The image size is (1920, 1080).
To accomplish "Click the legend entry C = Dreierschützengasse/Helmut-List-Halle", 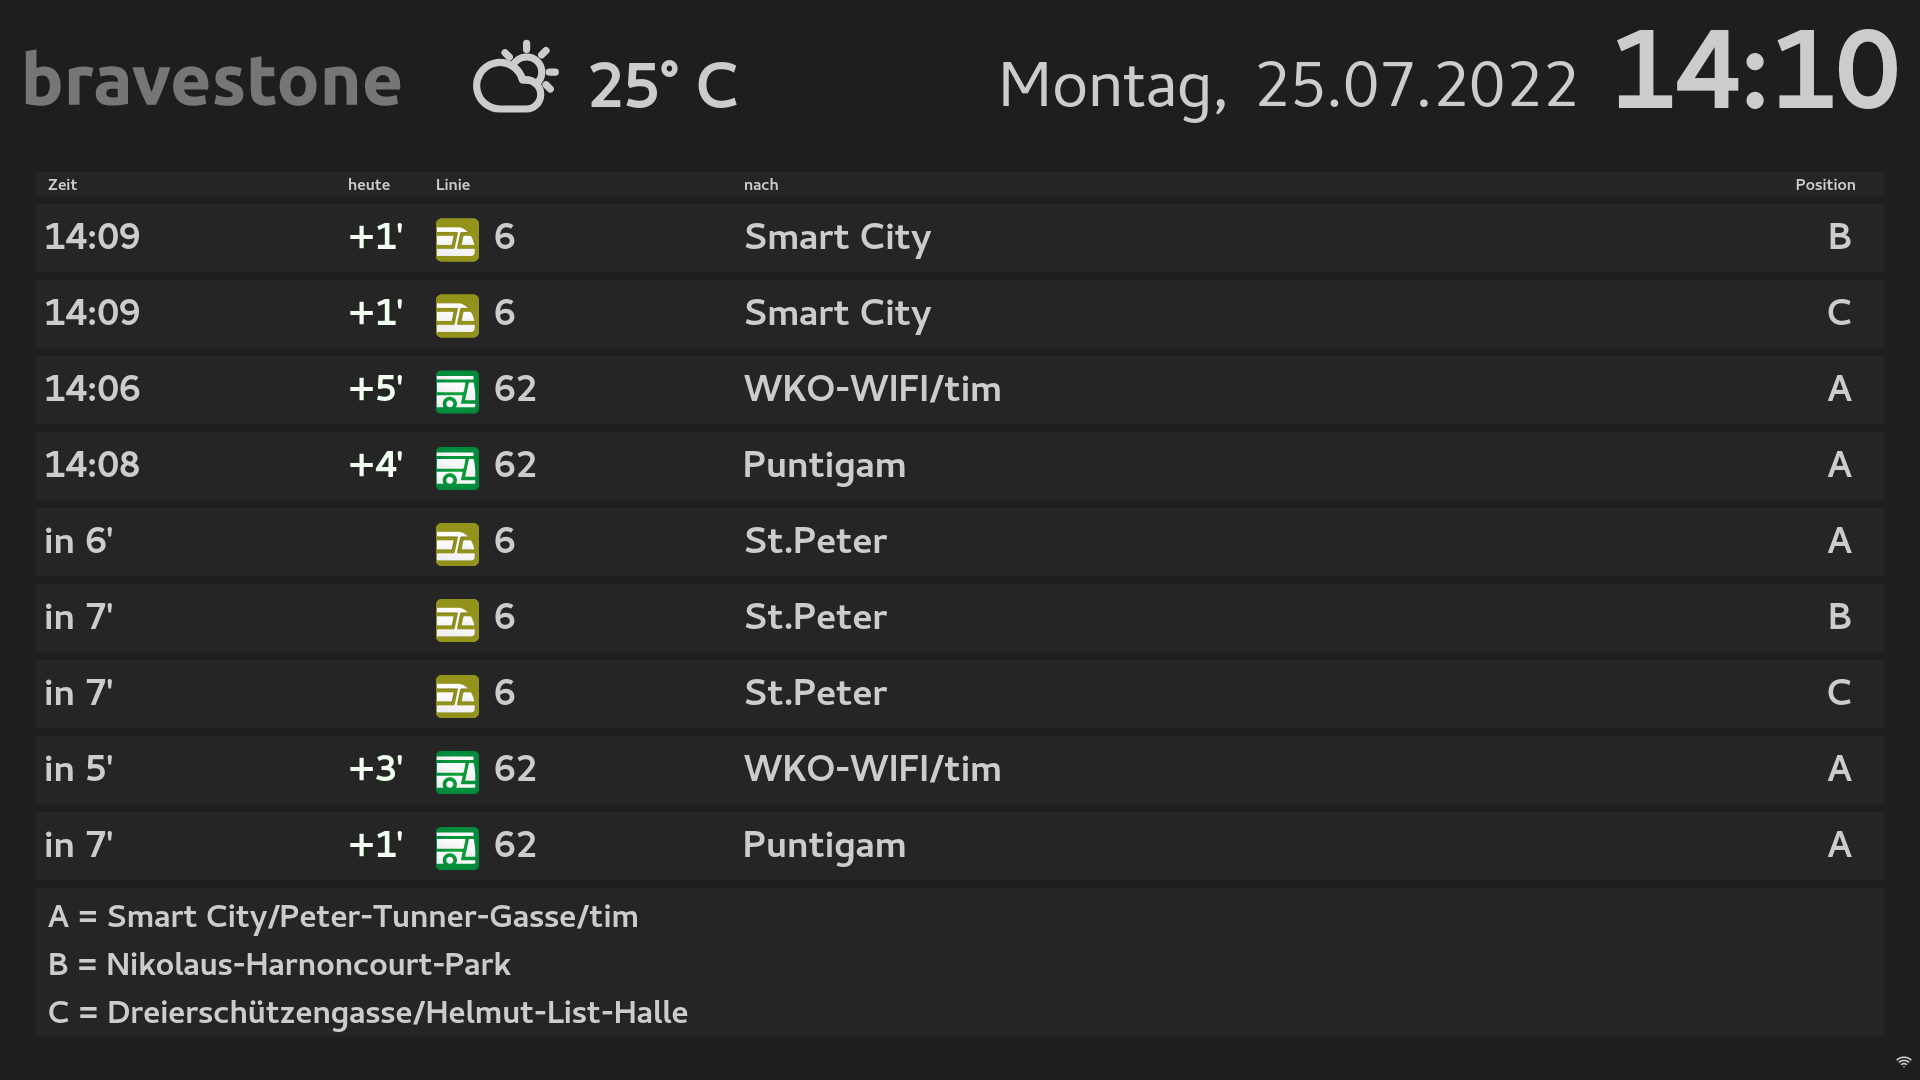I will [x=367, y=1013].
